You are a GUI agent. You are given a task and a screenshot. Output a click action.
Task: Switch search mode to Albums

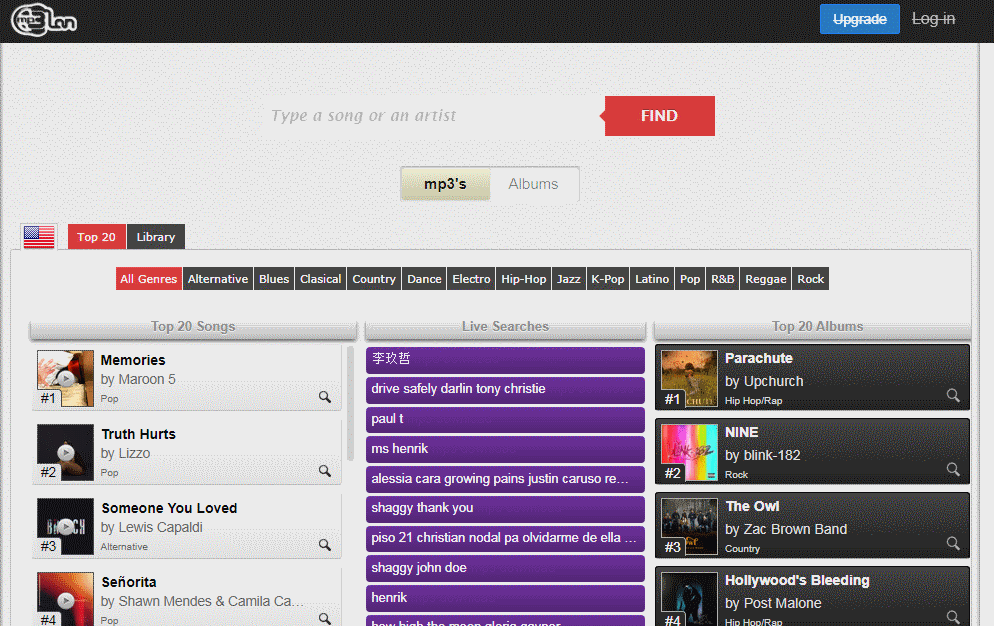(533, 184)
